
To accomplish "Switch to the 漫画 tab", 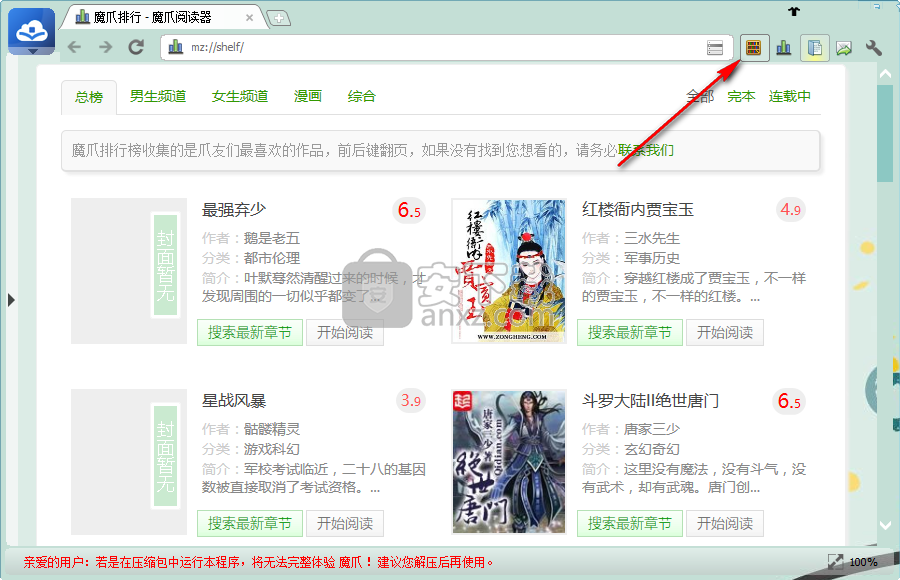I will point(308,97).
